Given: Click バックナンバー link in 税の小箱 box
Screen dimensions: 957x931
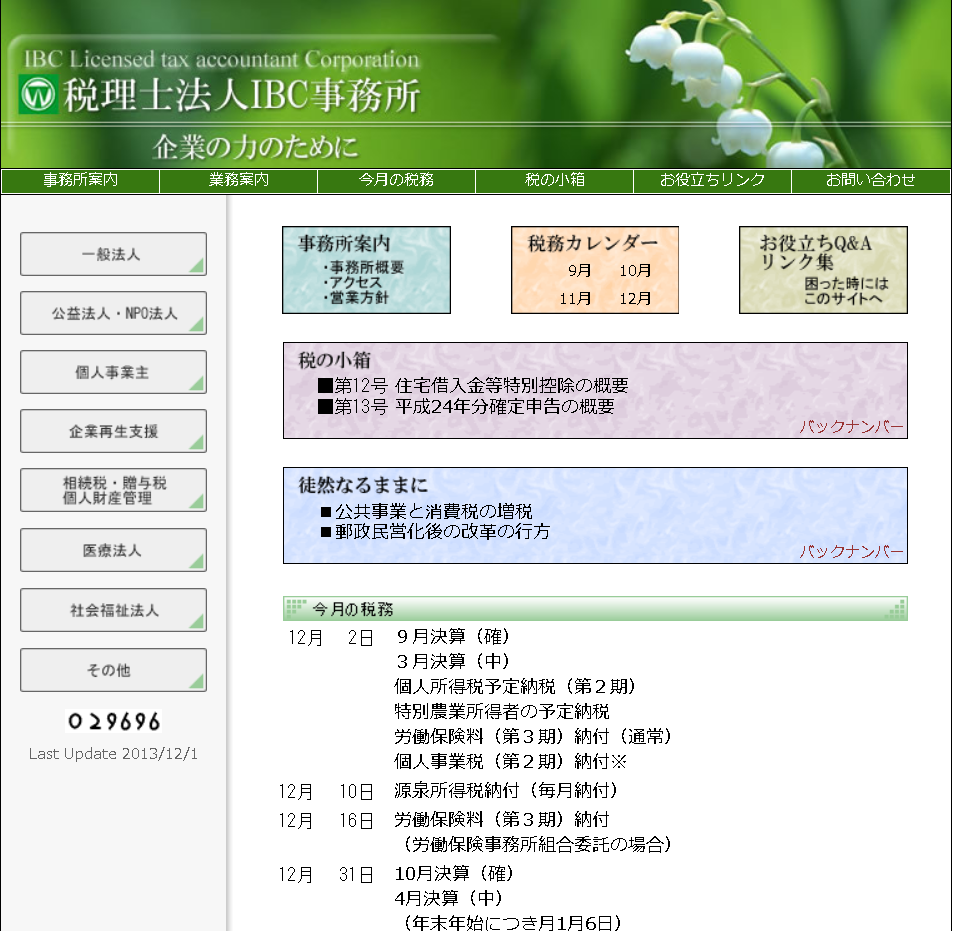Looking at the screenshot, I should [x=851, y=428].
